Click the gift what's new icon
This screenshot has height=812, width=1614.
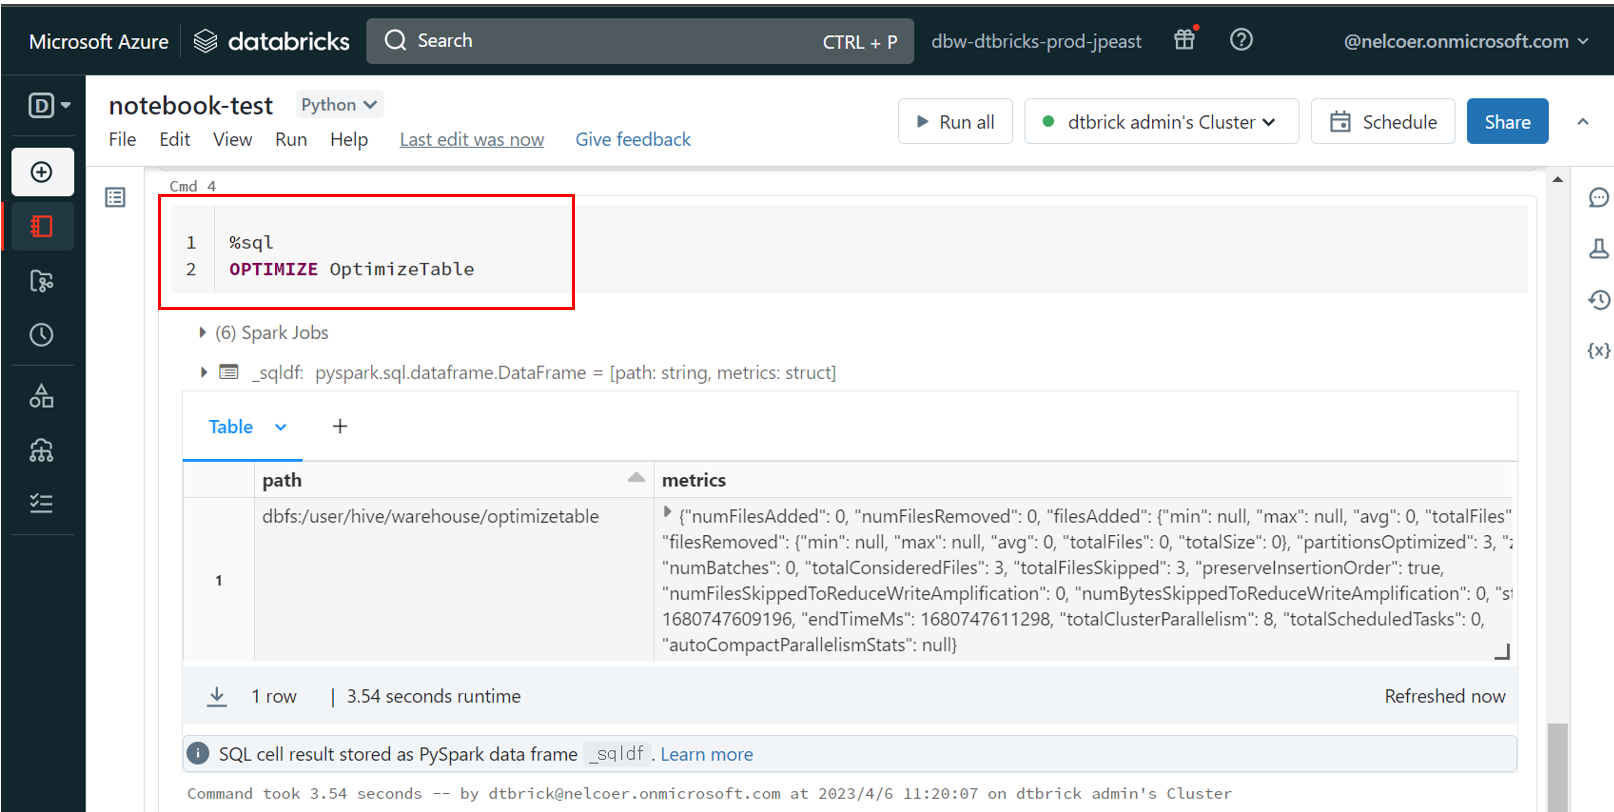(x=1185, y=40)
